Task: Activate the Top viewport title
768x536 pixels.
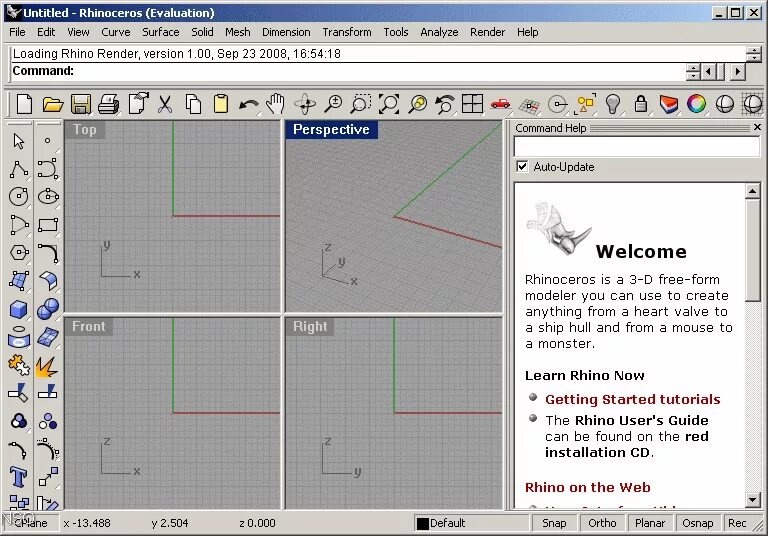Action: (x=85, y=130)
